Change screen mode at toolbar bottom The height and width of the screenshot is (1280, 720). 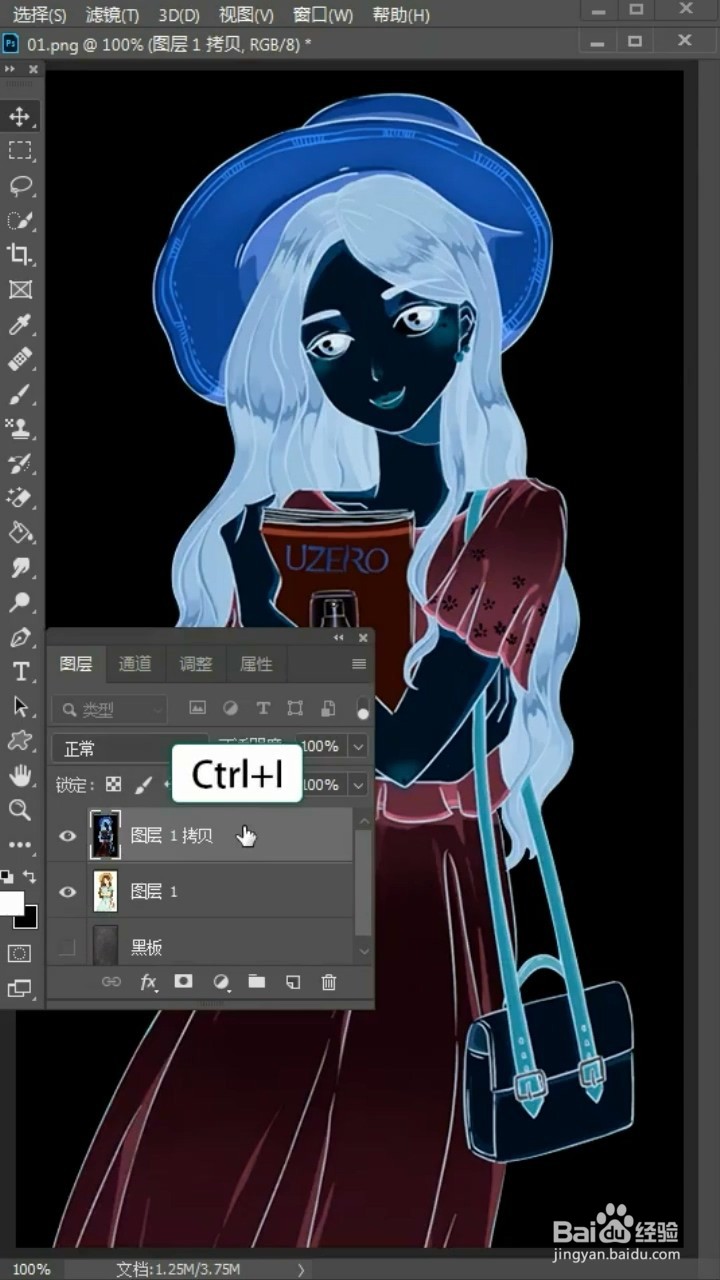20,988
